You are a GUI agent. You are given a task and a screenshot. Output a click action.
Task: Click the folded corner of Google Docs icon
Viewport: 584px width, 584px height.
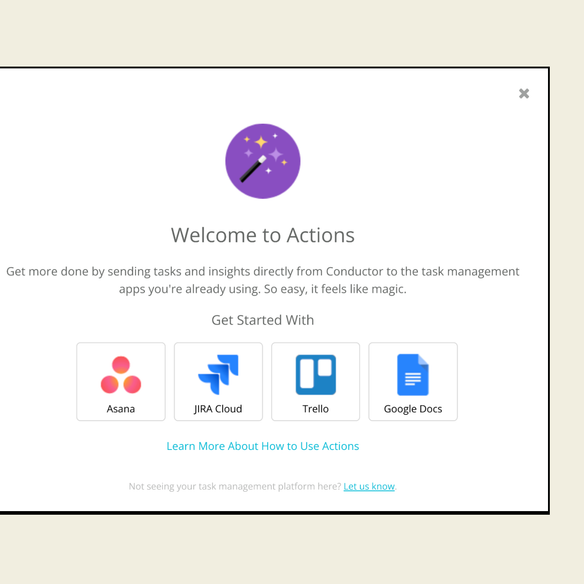click(x=423, y=360)
